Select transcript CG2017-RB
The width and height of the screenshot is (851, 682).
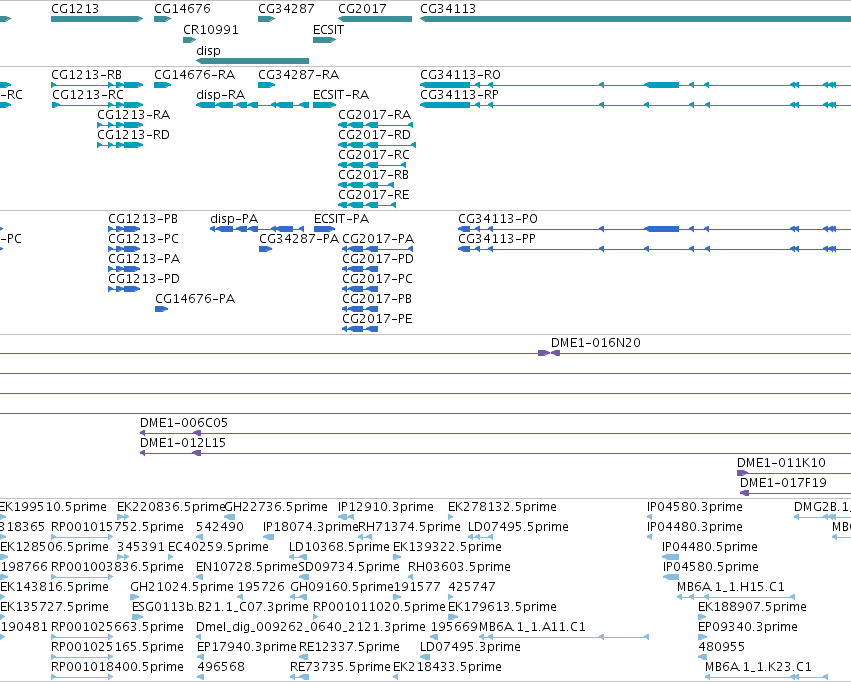pyautogui.click(x=366, y=185)
